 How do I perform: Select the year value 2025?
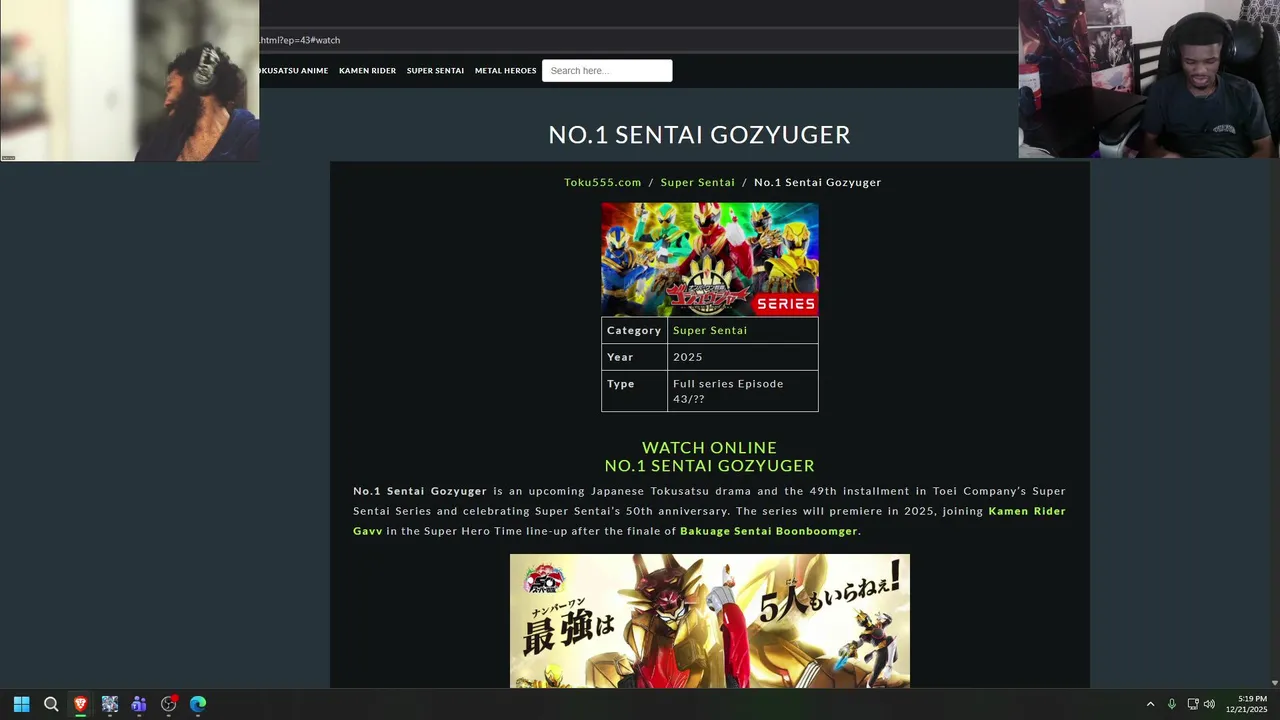pos(688,357)
